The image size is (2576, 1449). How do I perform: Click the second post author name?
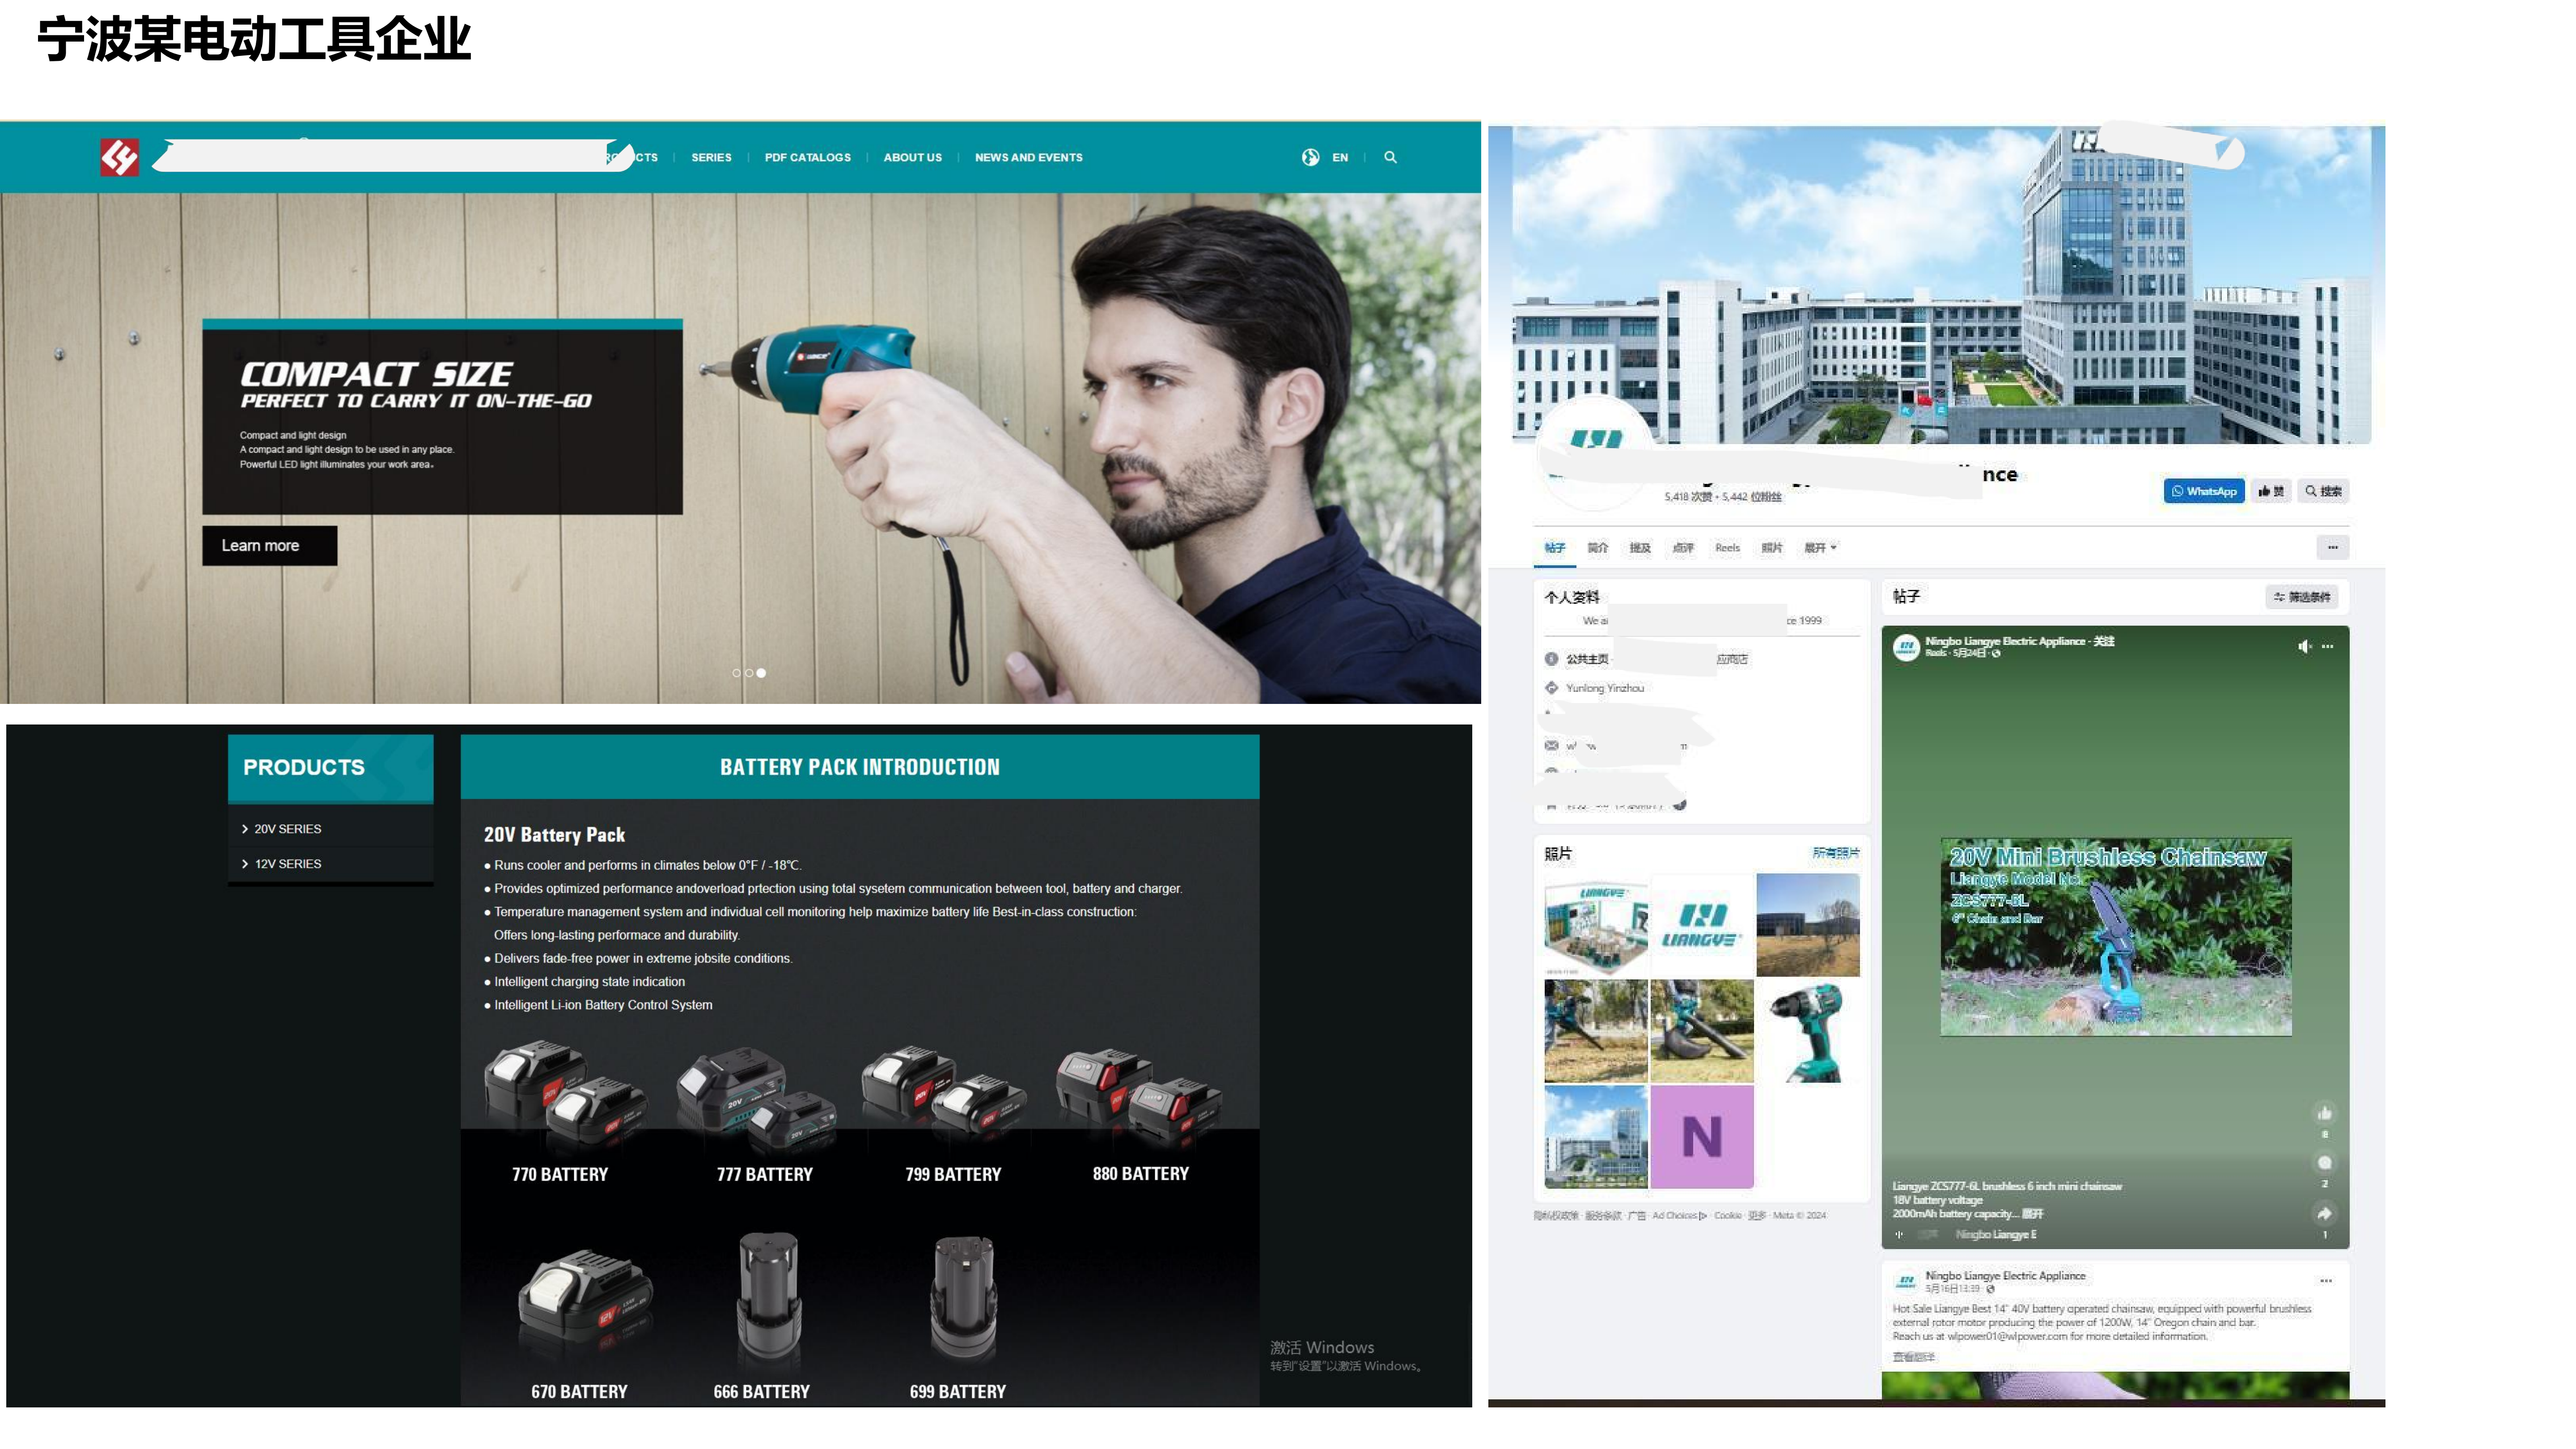tap(2005, 1276)
